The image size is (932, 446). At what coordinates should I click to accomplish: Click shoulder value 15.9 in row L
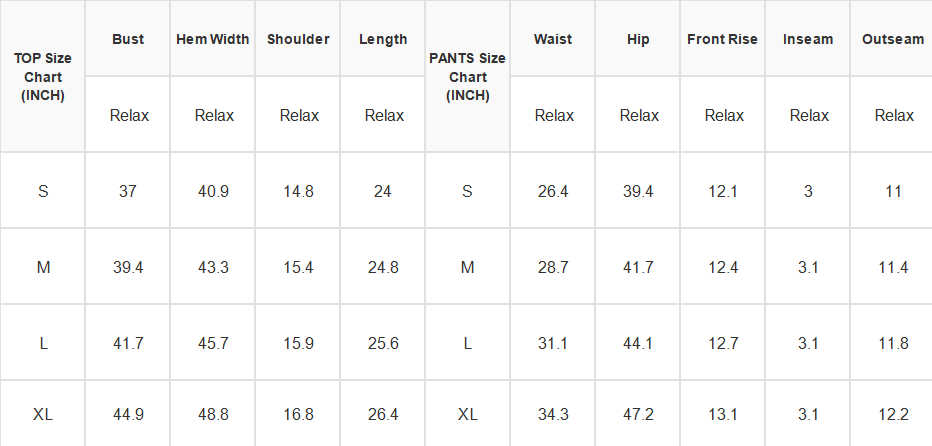298,344
